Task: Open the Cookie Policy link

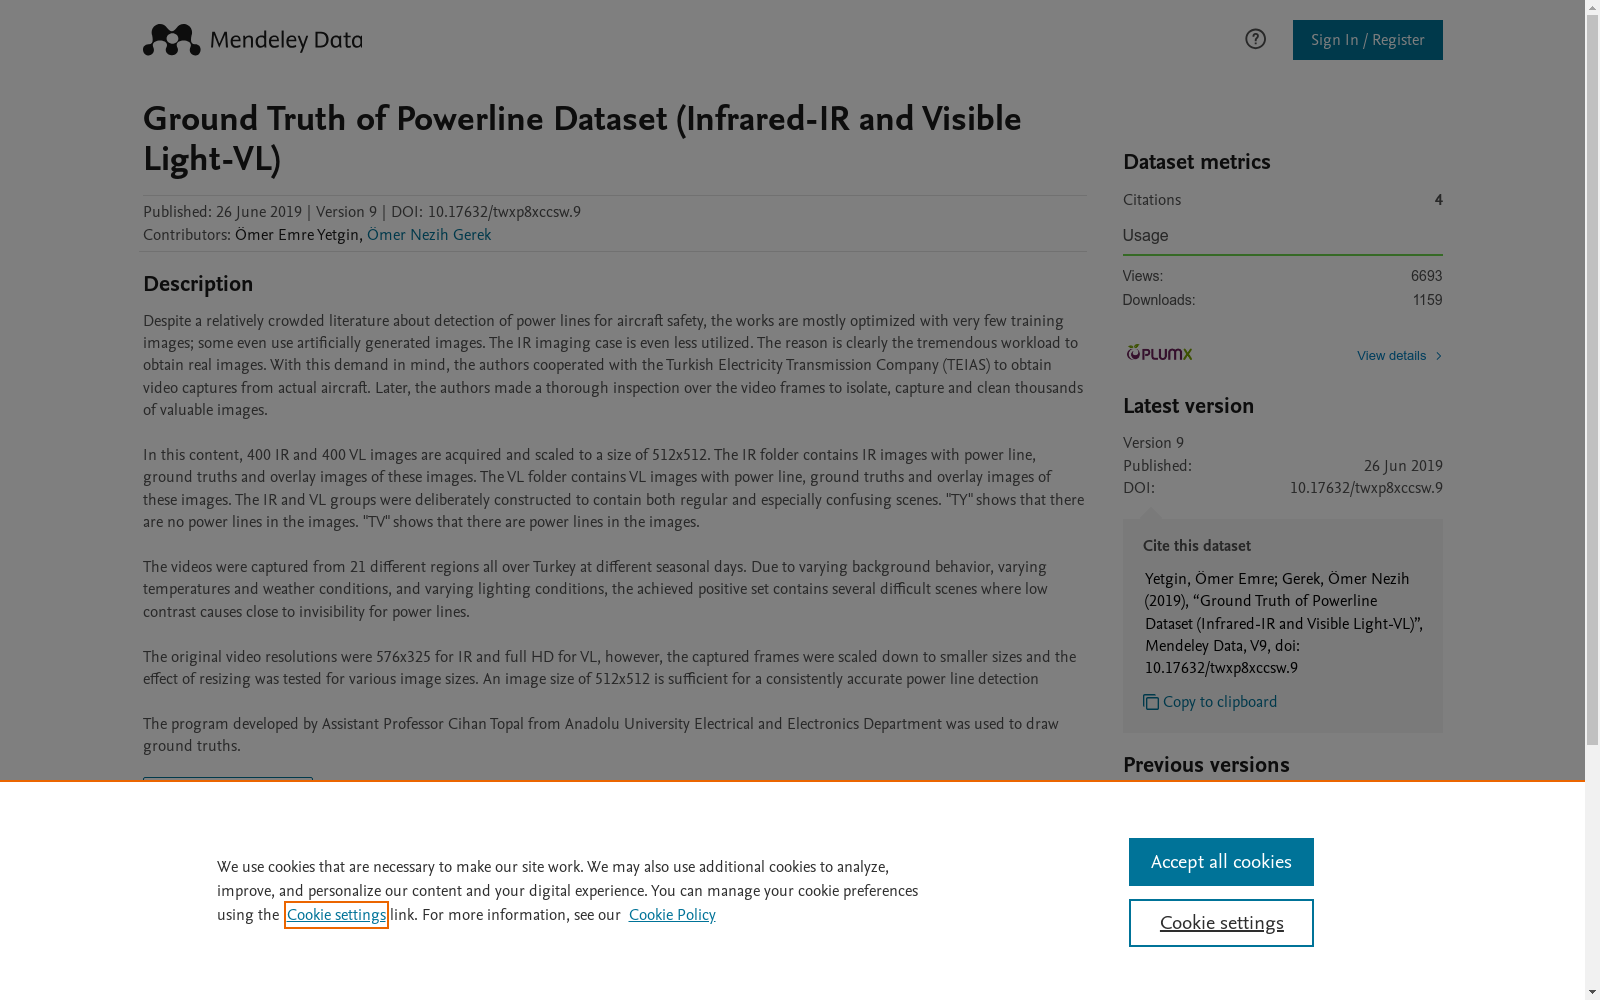Action: [x=672, y=915]
